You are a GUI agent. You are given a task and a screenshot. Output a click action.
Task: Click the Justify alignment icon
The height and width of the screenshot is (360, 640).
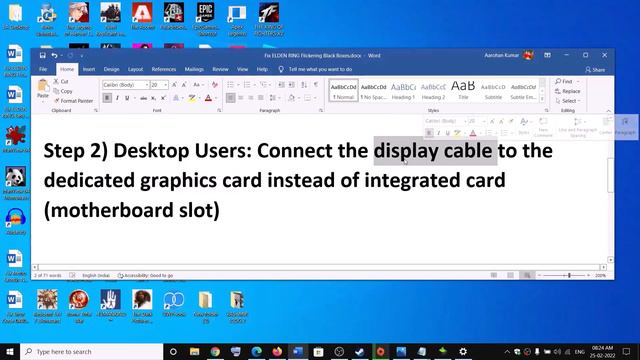point(260,98)
